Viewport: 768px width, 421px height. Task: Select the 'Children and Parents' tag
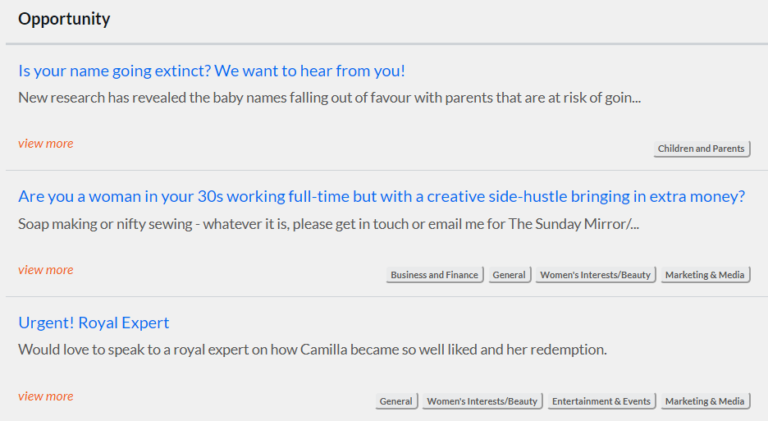pos(701,149)
